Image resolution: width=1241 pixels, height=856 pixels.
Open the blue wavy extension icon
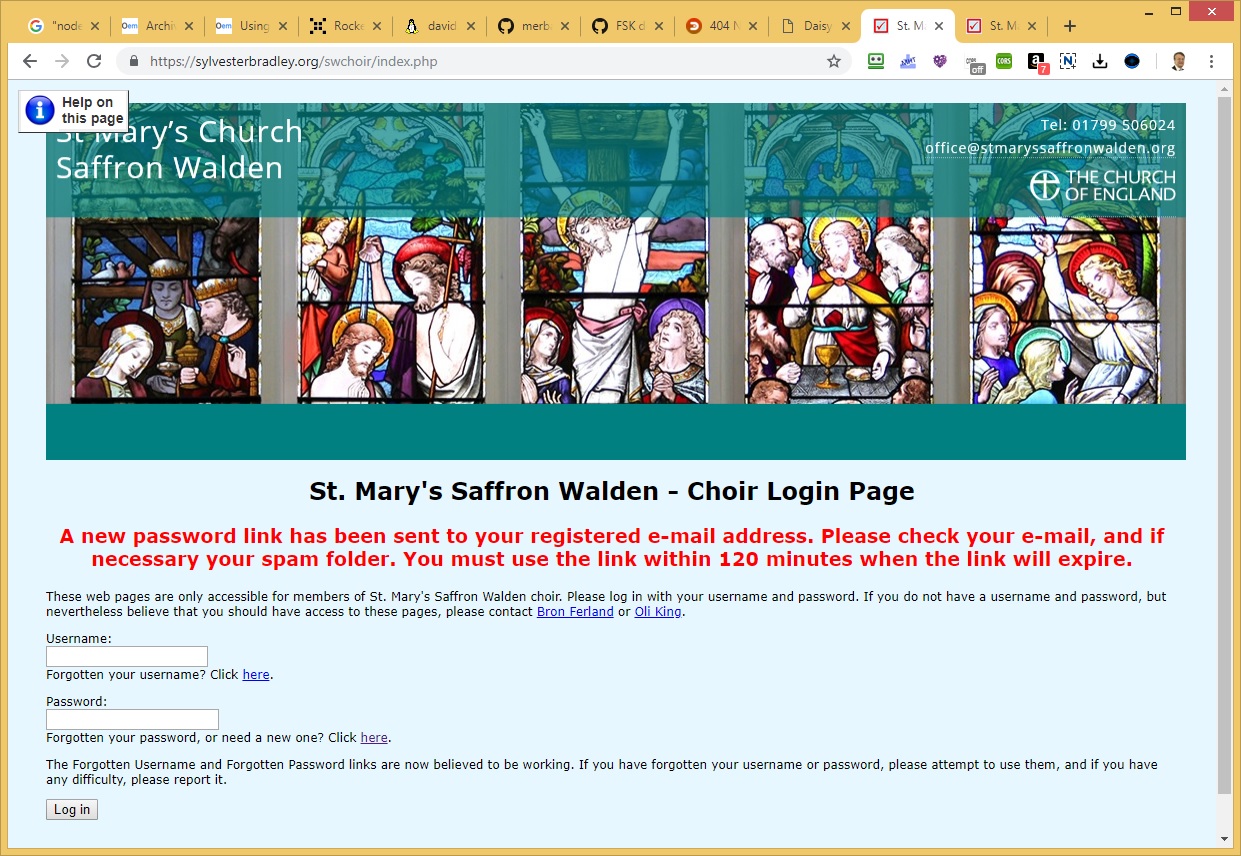908,61
